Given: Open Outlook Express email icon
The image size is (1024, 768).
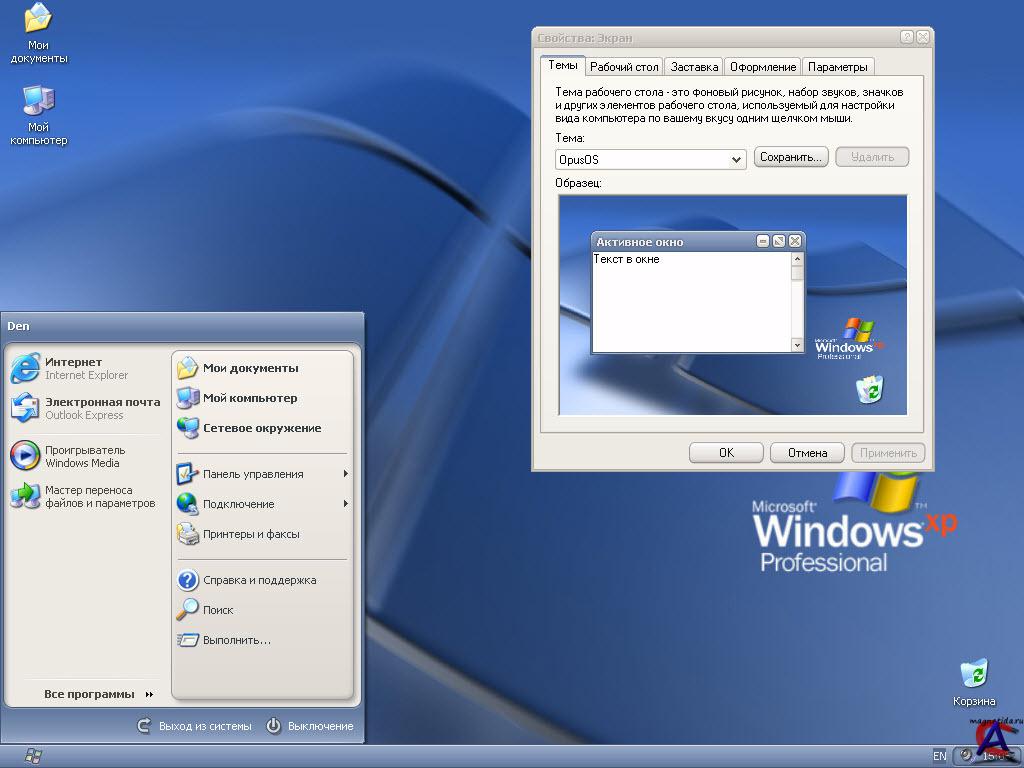Looking at the screenshot, I should [25, 408].
